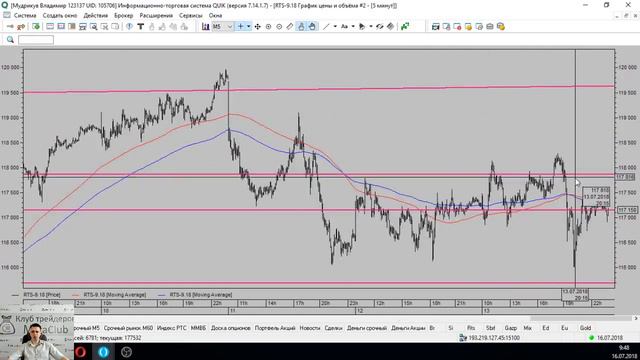
Task: Click the T text tool icon
Action: [140, 27]
